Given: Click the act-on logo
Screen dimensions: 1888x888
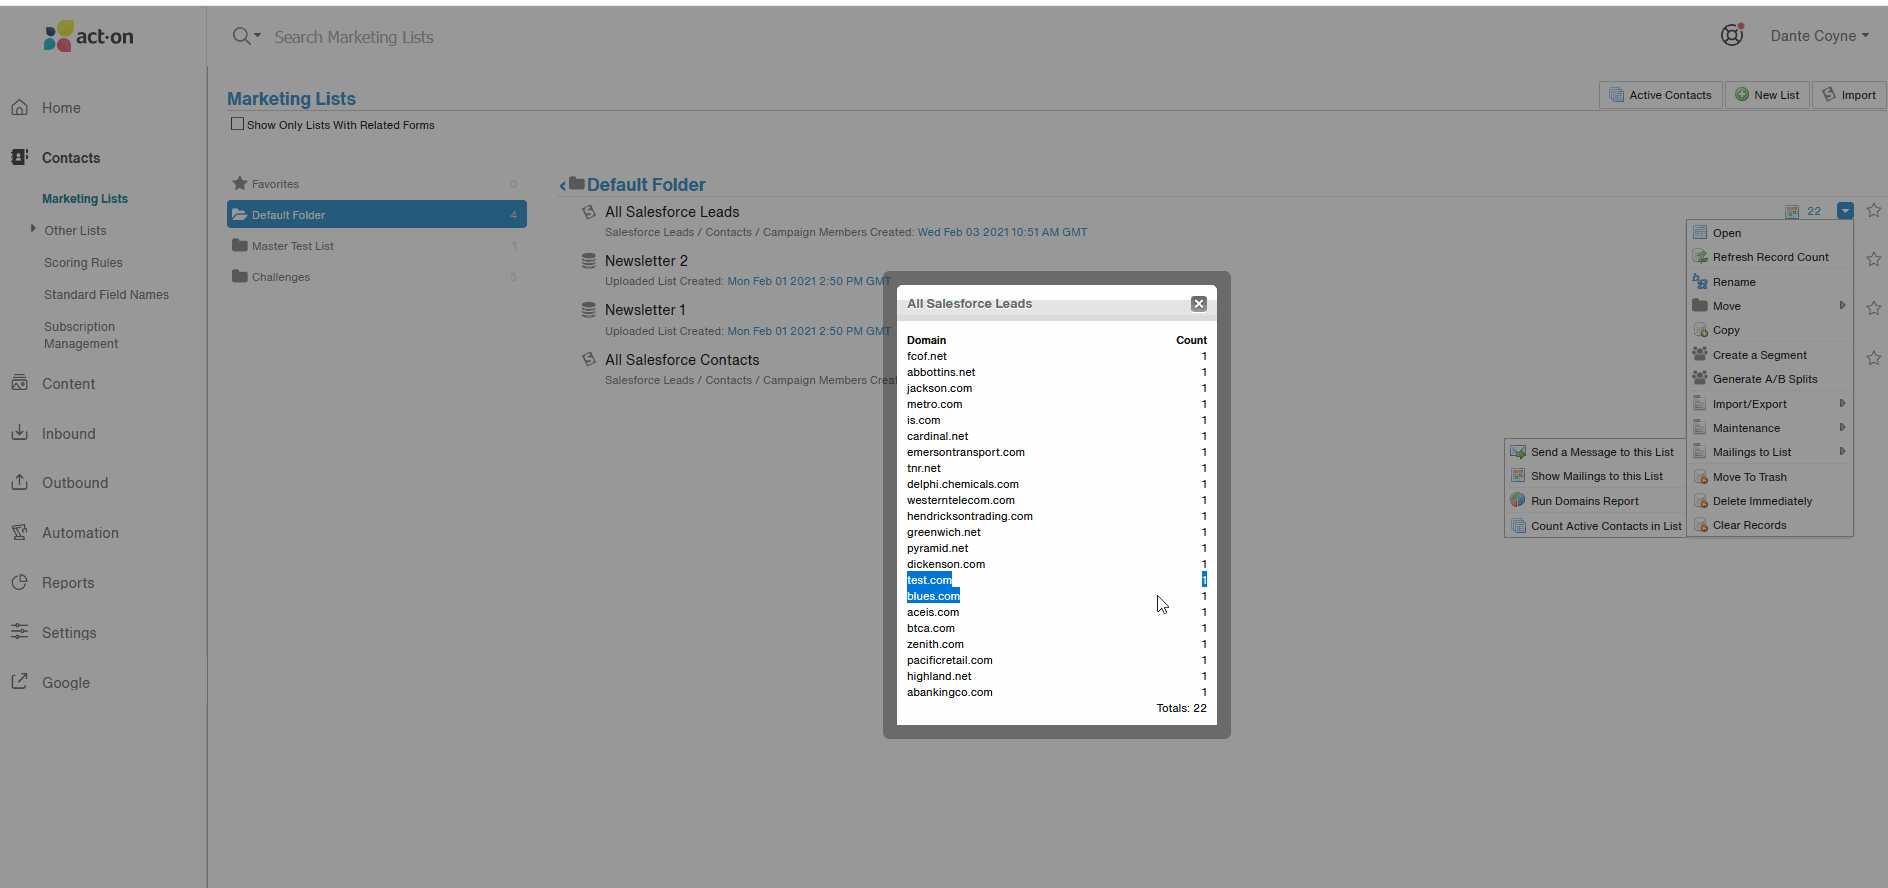Looking at the screenshot, I should [88, 36].
